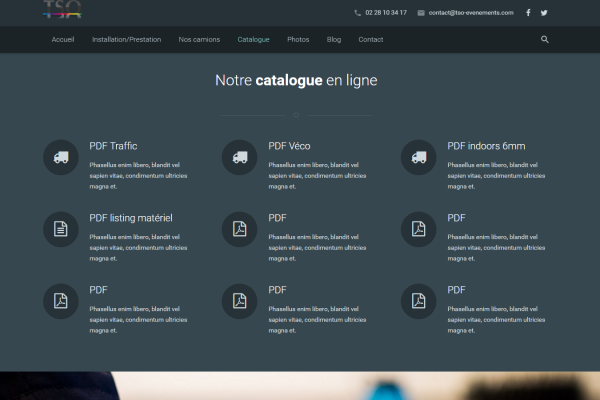The image size is (600, 400).
Task: Open the Contact menu item
Action: click(x=370, y=39)
